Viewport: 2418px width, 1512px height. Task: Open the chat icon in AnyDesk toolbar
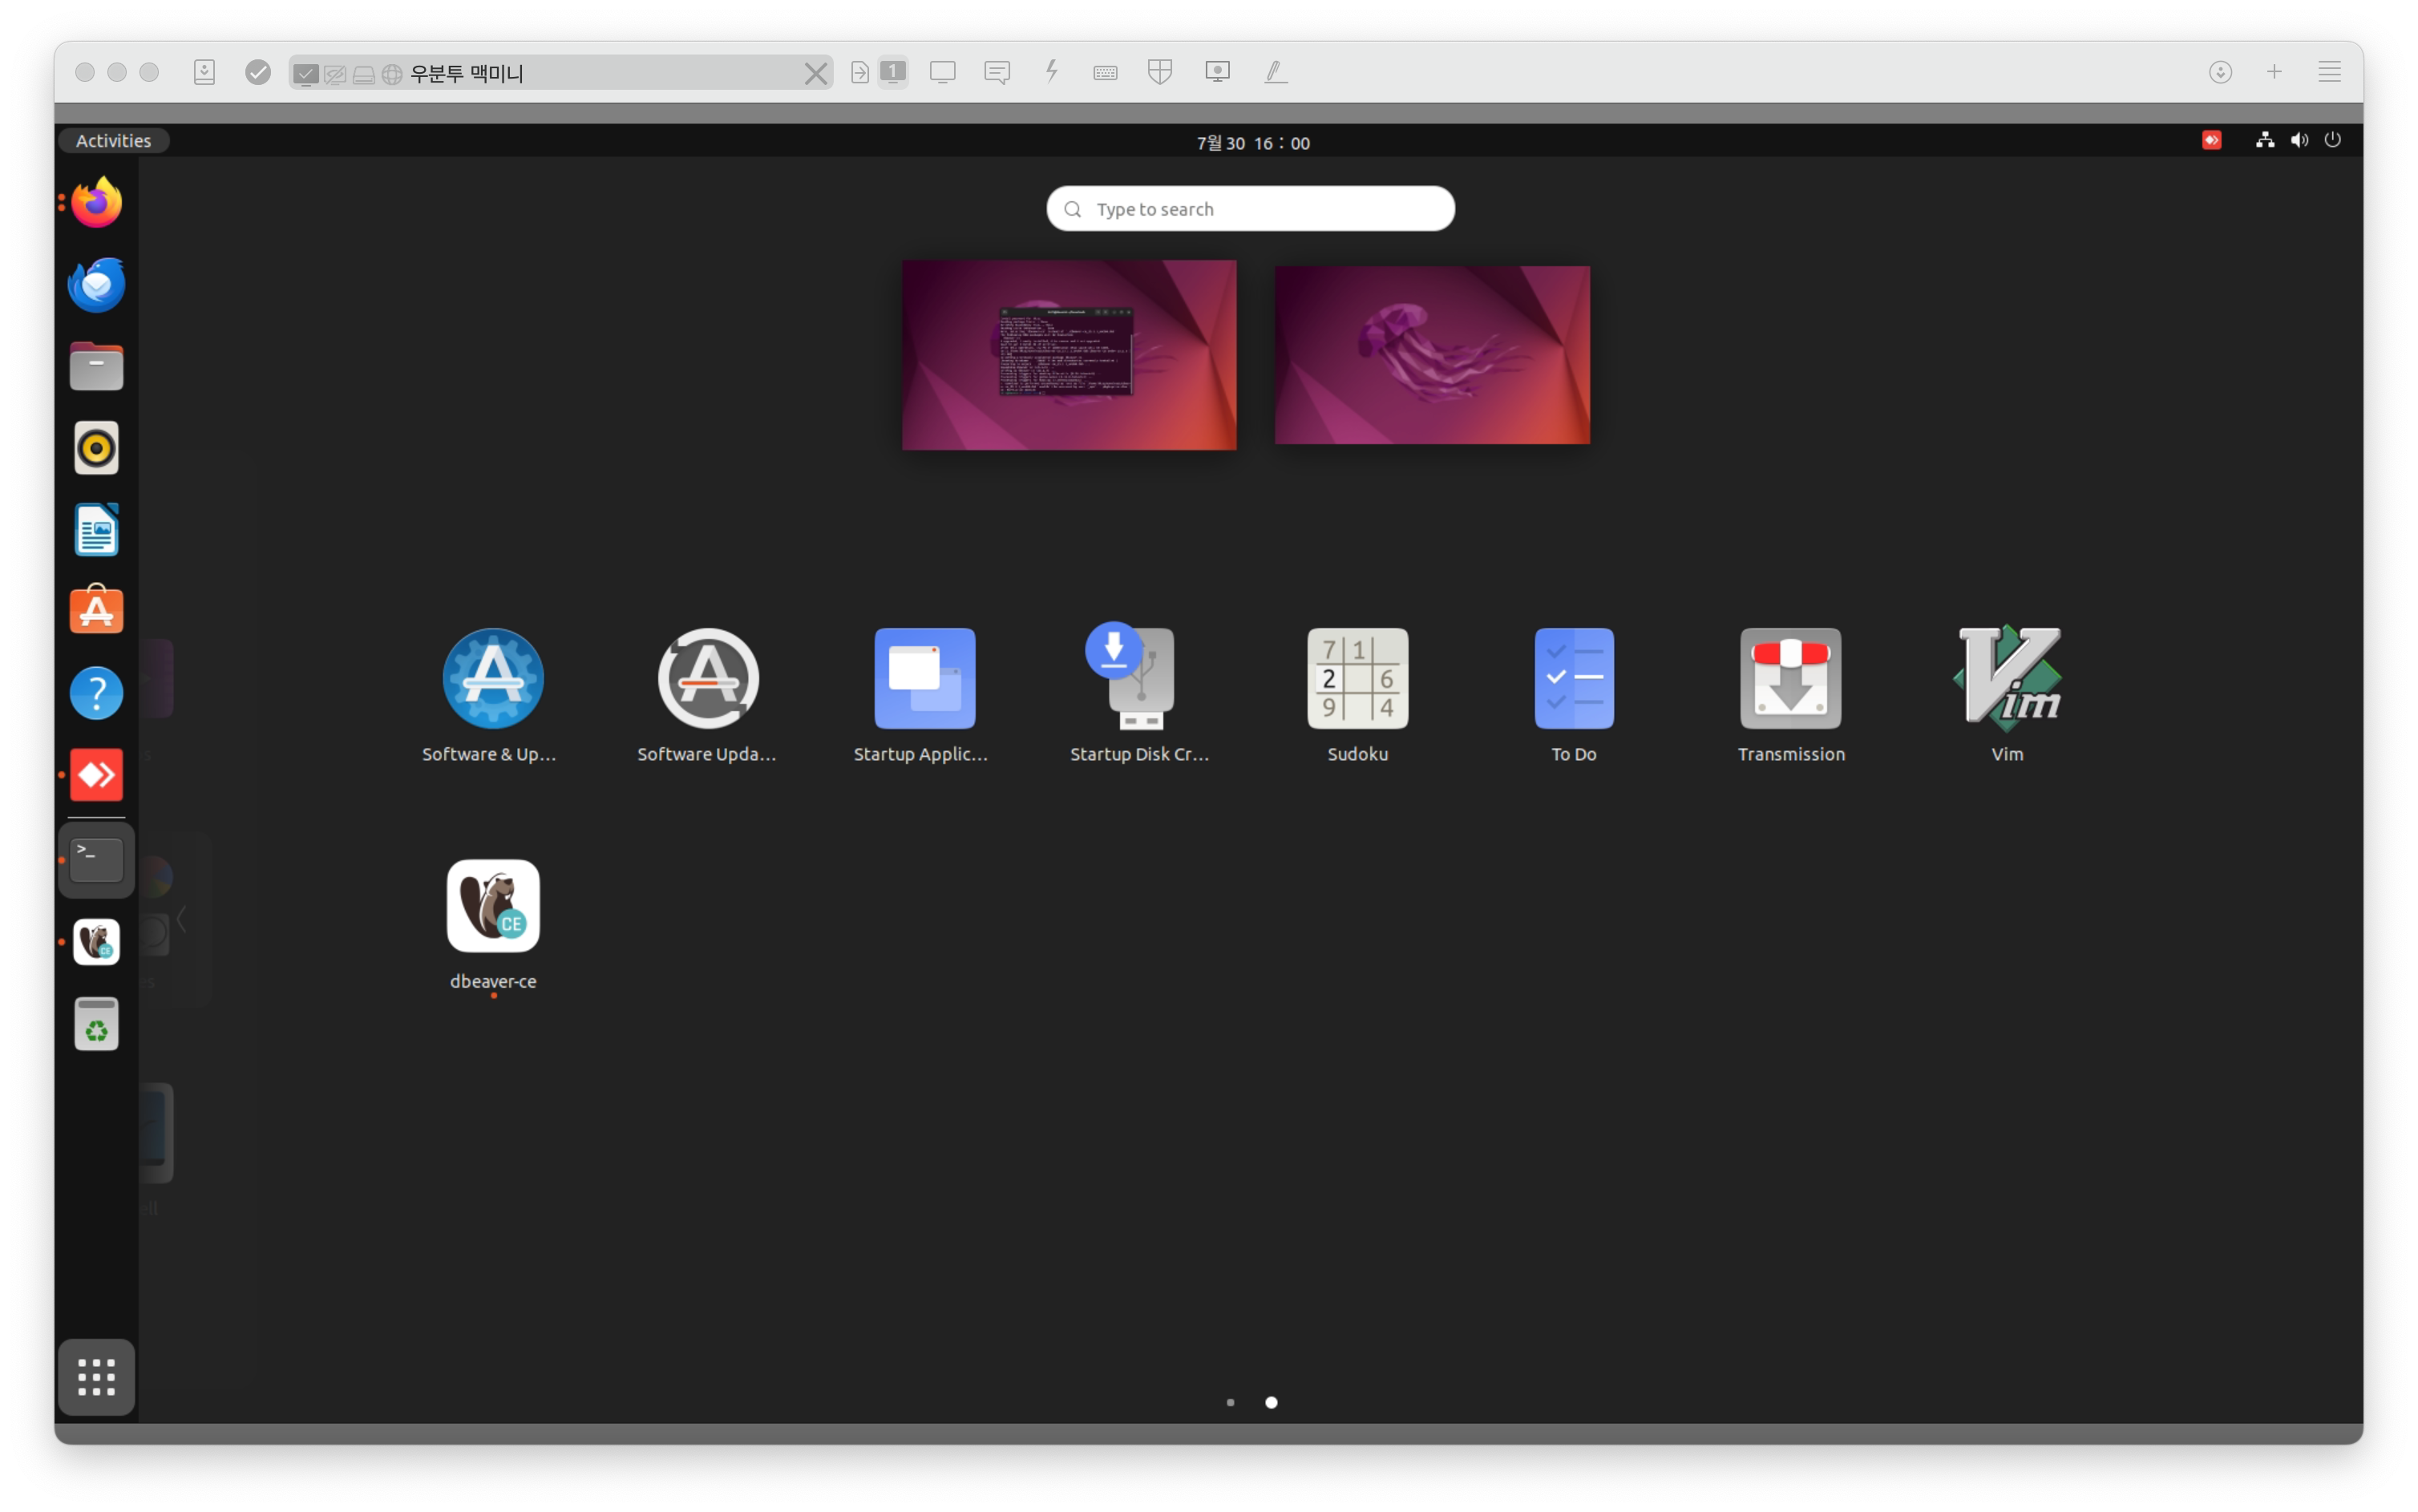pyautogui.click(x=997, y=72)
